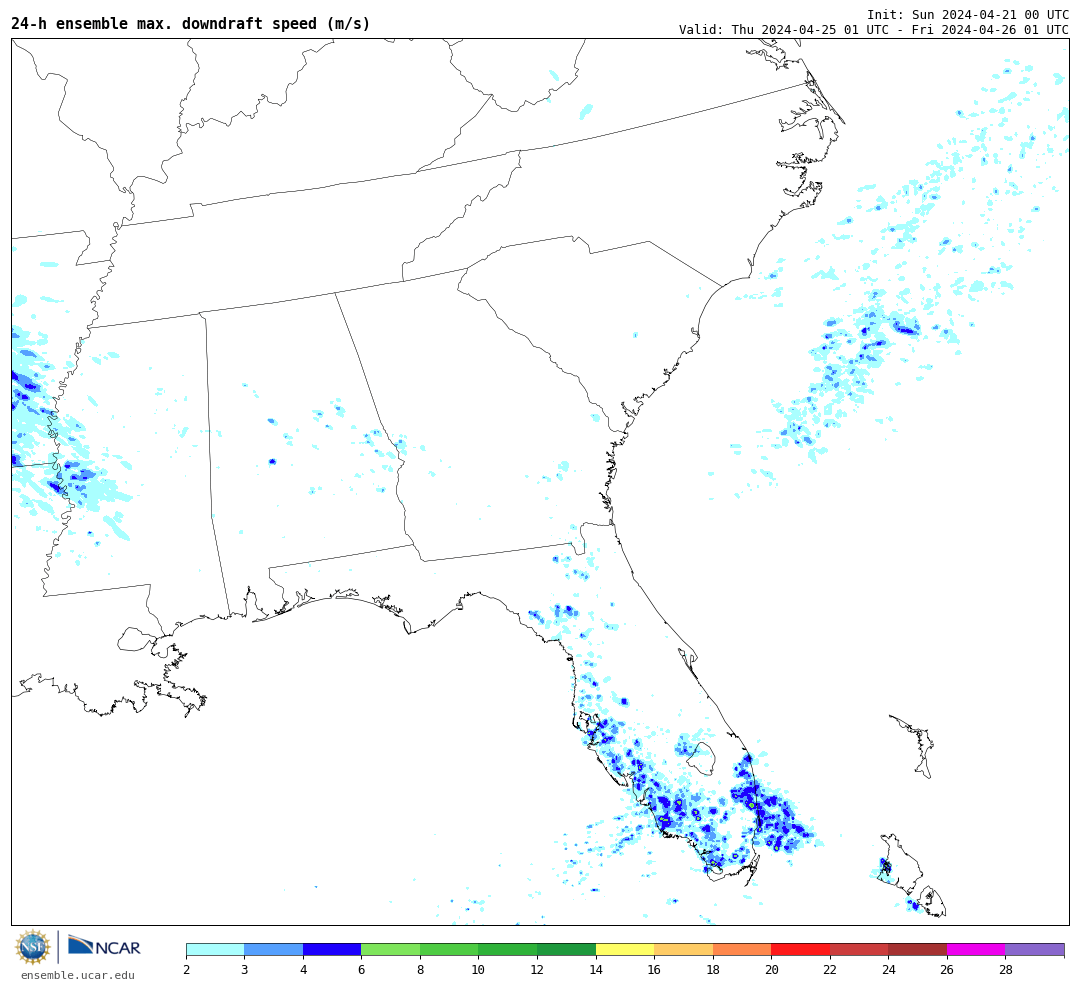Click the NCAR logo
This screenshot has width=1080, height=988.
[x=104, y=946]
